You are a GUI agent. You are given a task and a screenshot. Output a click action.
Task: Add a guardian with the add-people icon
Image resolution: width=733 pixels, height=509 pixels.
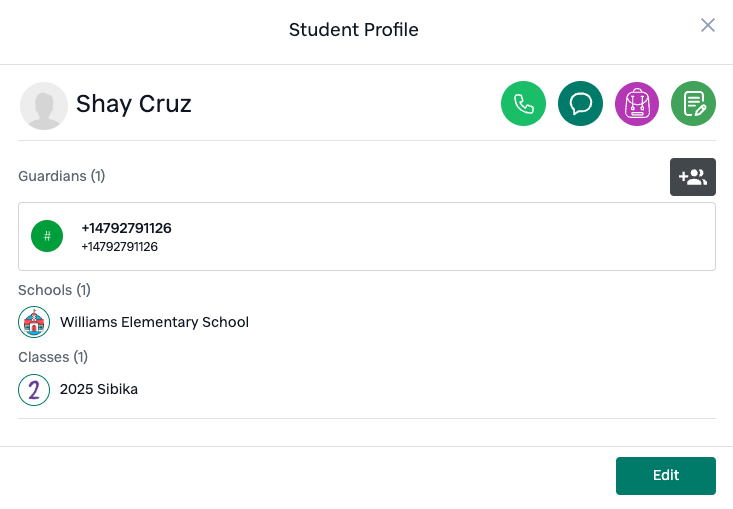click(693, 177)
